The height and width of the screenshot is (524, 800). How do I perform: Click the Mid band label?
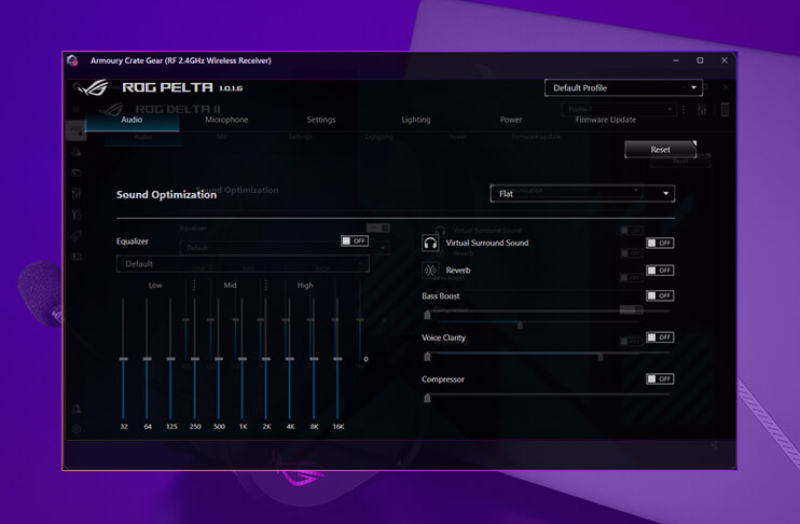point(230,285)
